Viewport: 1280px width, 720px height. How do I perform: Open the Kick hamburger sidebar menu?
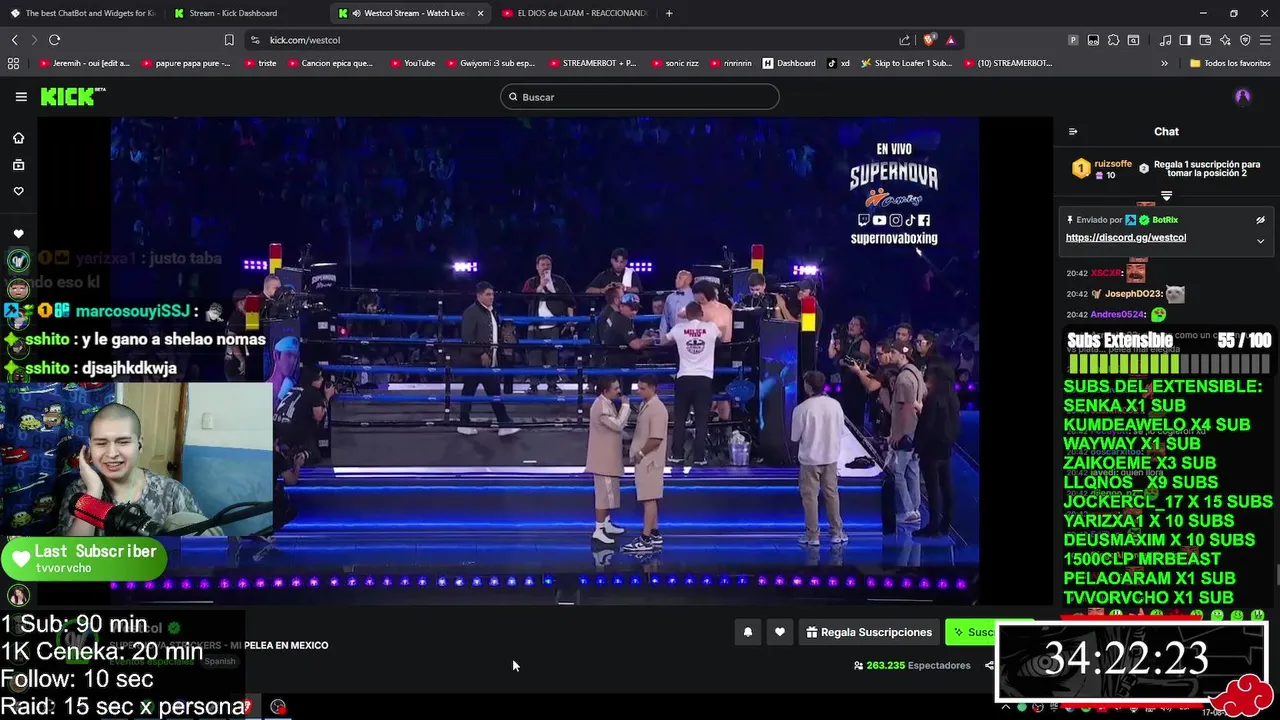coord(21,97)
